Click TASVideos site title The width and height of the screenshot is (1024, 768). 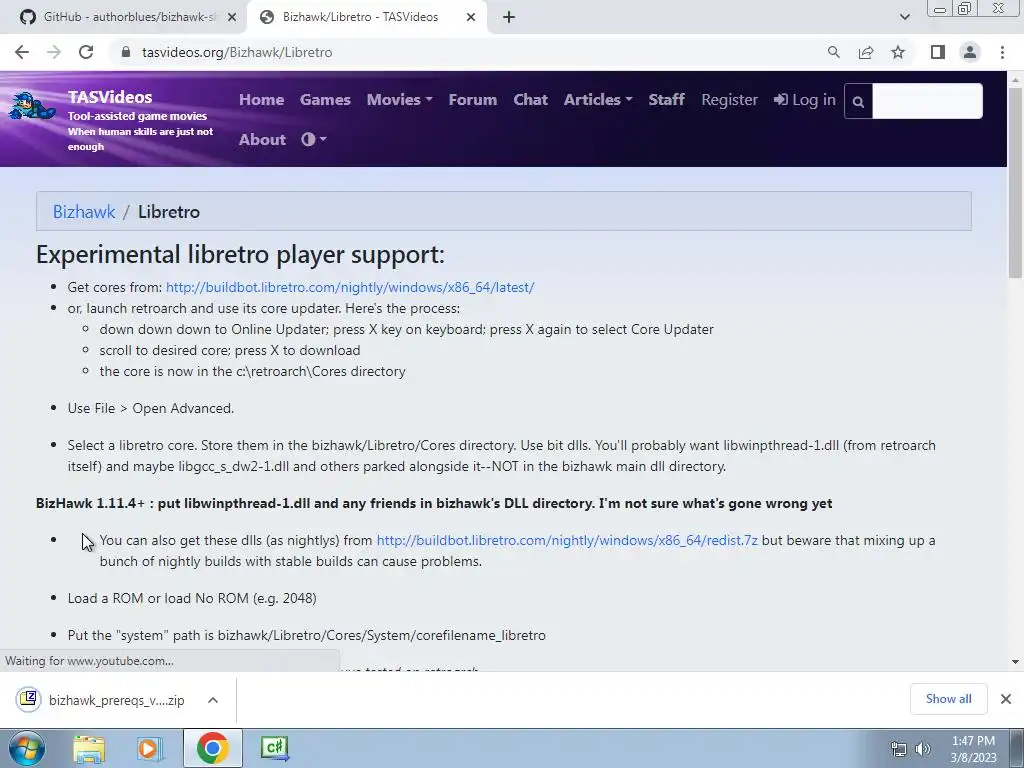coord(110,97)
